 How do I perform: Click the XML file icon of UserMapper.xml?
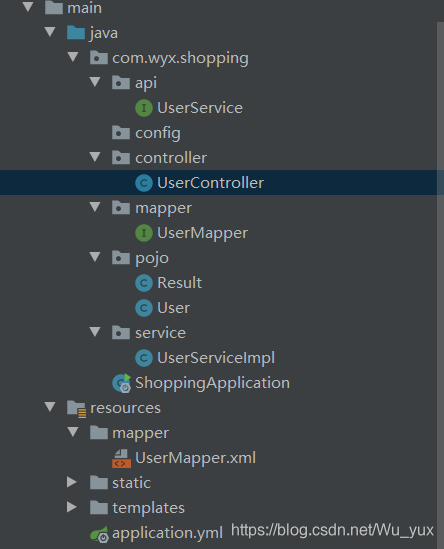coord(121,458)
